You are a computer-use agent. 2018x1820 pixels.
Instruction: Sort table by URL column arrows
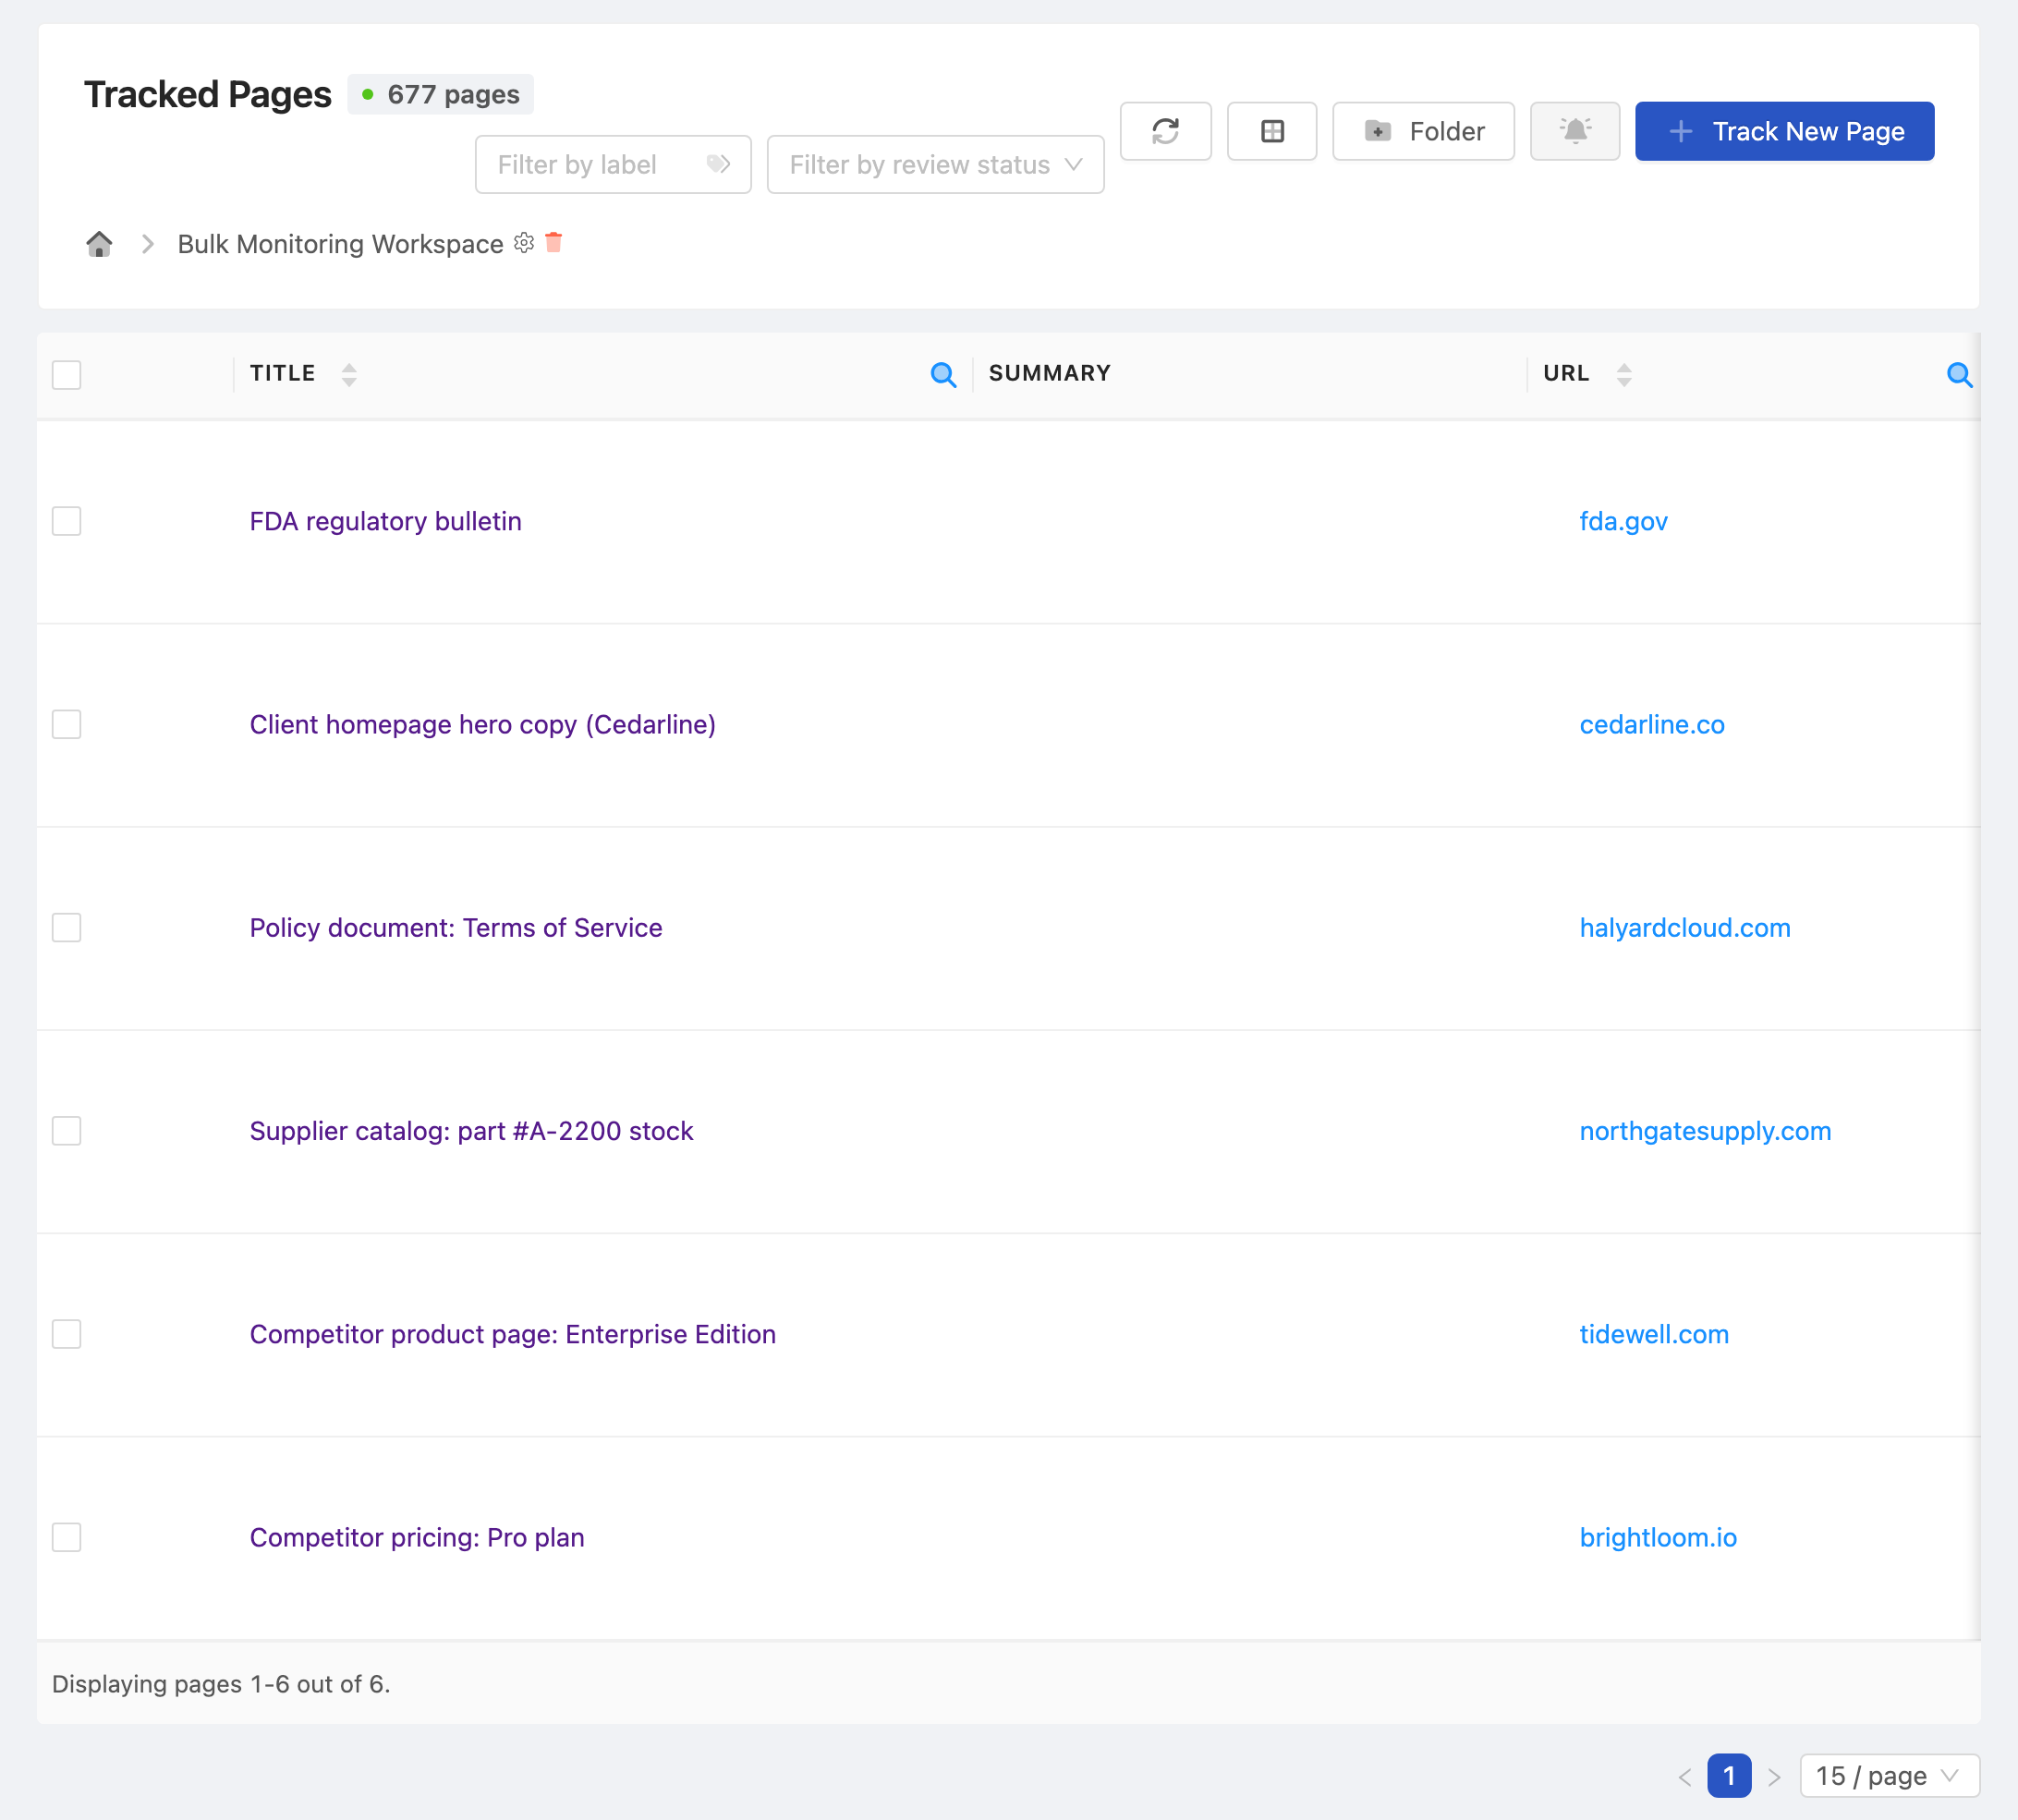point(1624,374)
